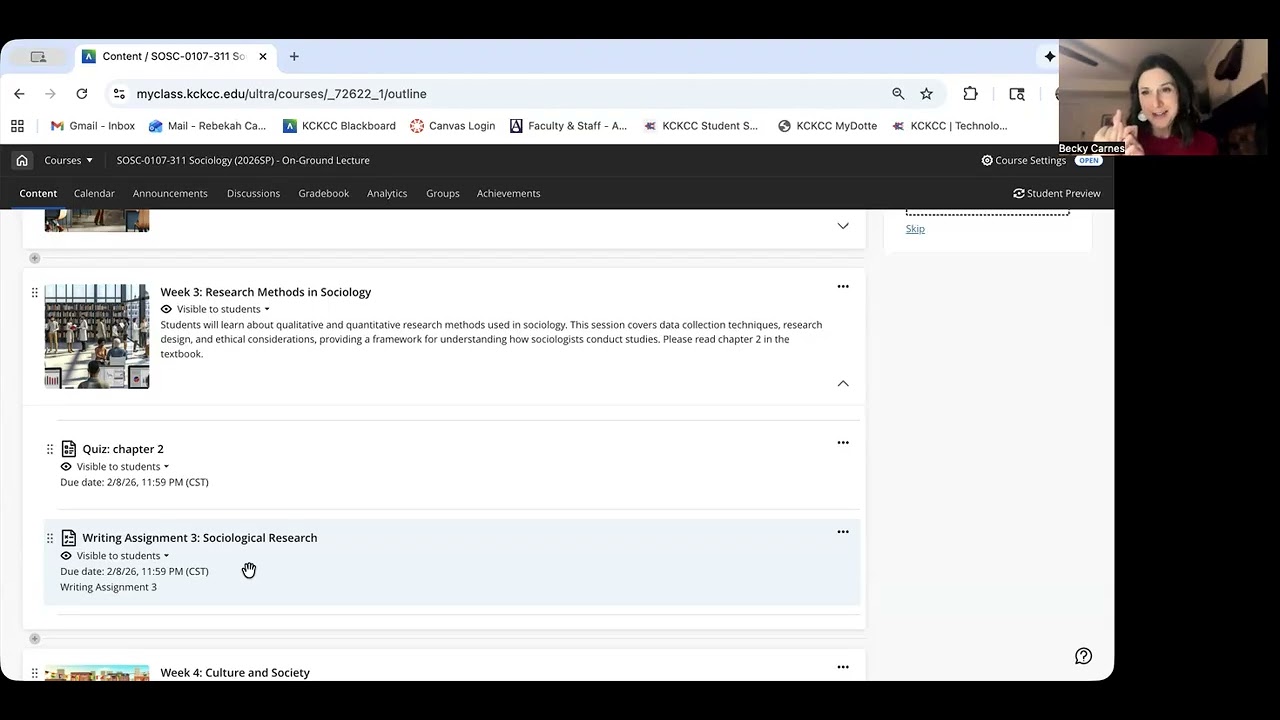Open Week 3 Visible to students dropdown
This screenshot has width=1280, height=720.
coord(223,309)
